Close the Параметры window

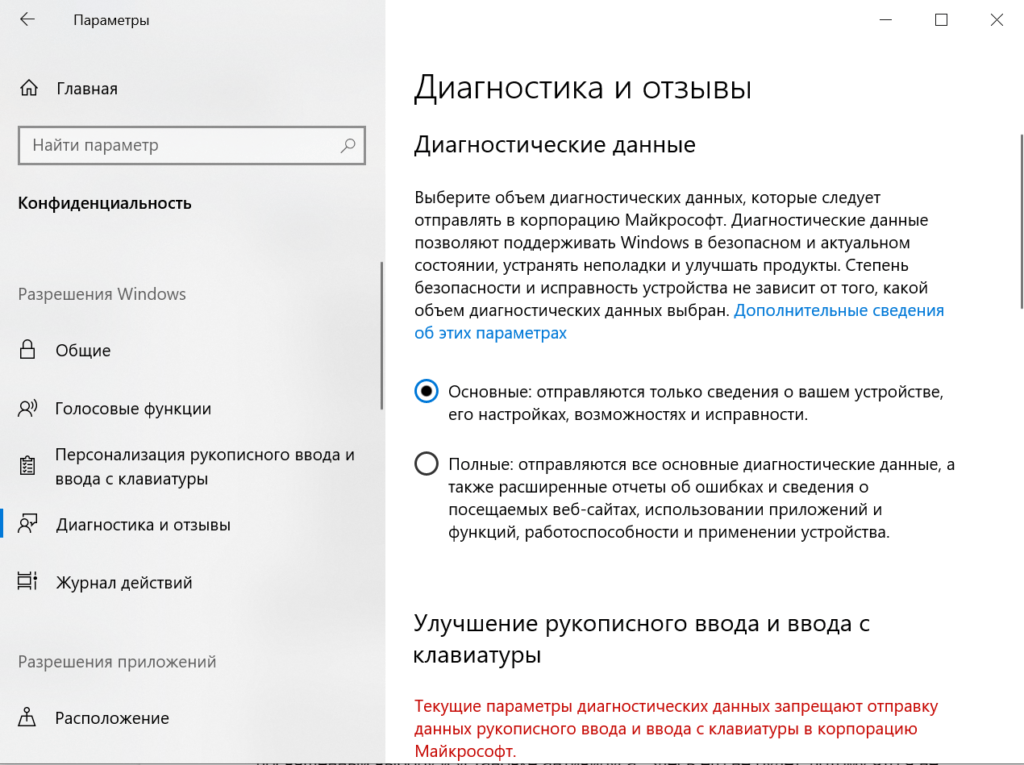[x=997, y=20]
